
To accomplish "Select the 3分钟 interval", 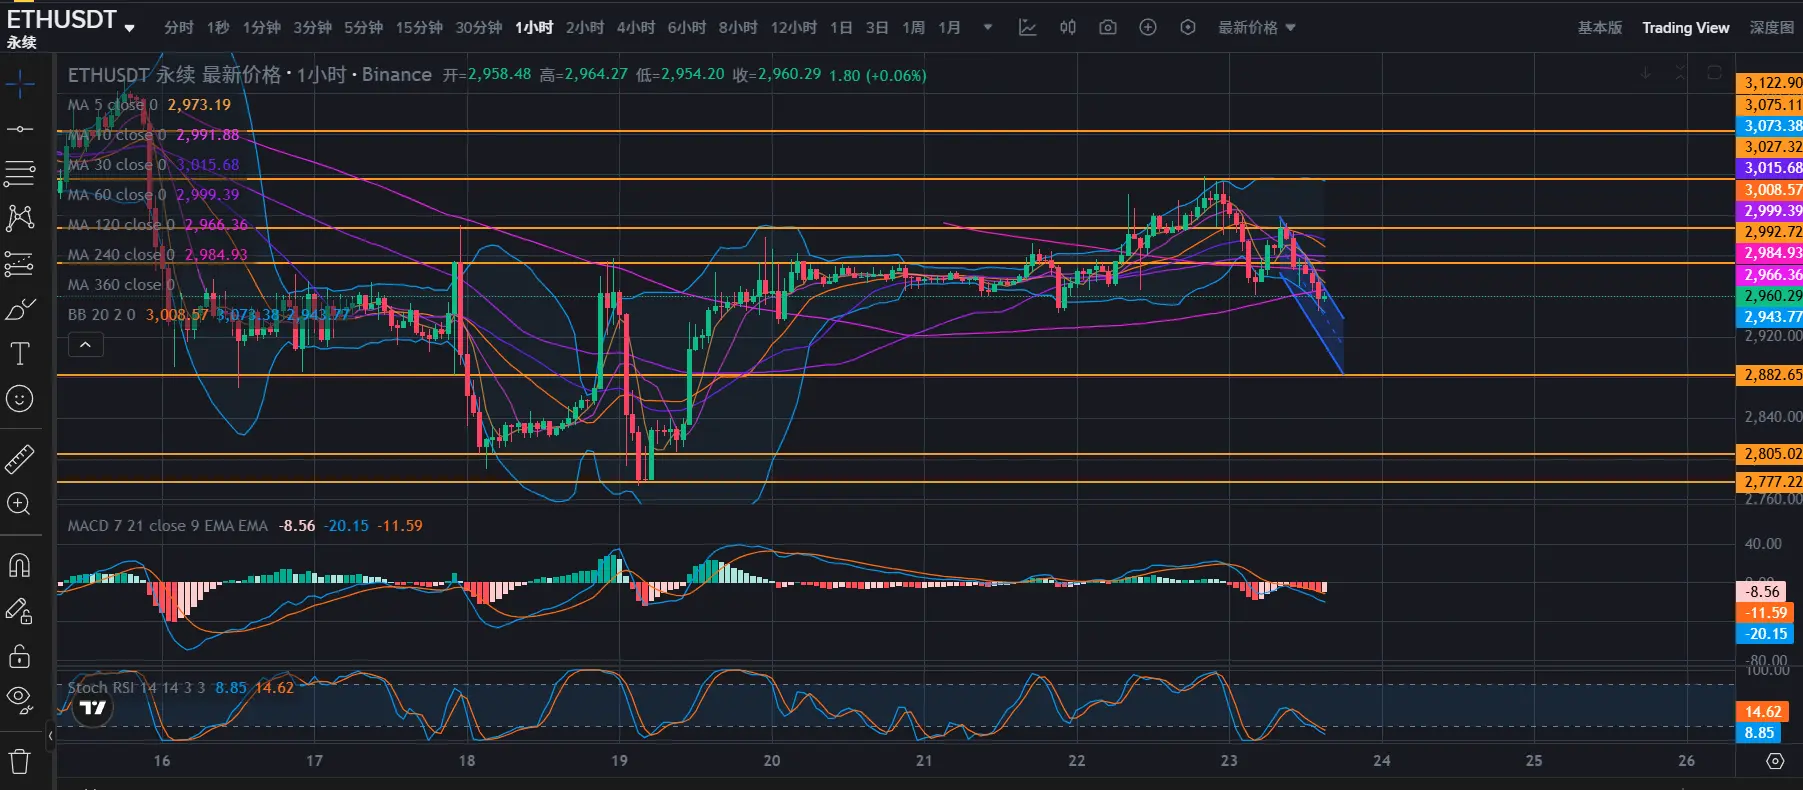I will [312, 28].
